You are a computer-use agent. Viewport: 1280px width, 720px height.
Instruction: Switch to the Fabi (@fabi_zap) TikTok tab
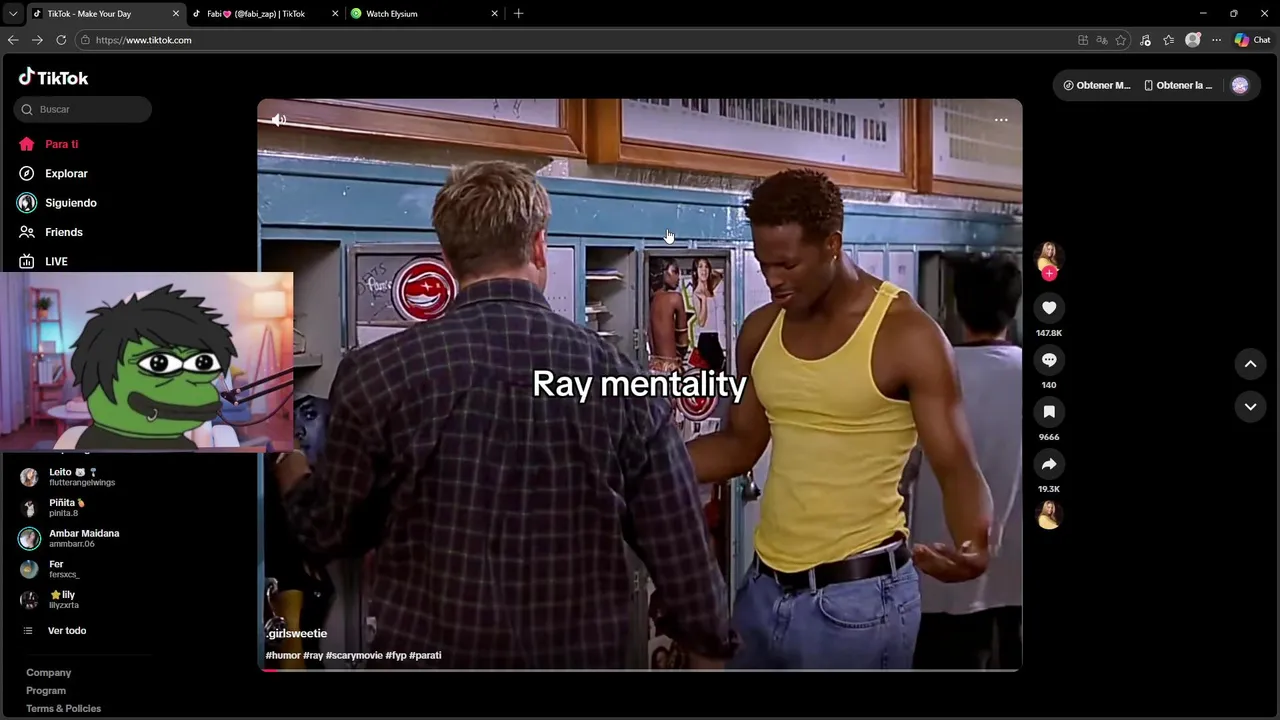[265, 14]
